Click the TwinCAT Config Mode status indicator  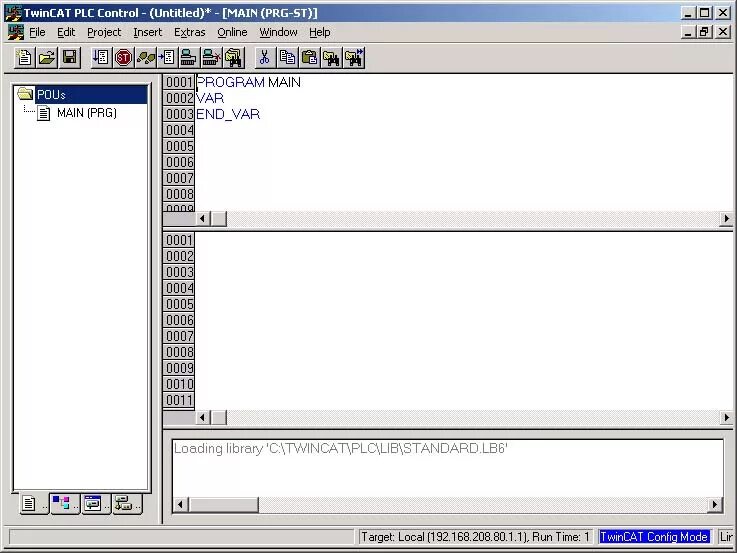(x=654, y=537)
